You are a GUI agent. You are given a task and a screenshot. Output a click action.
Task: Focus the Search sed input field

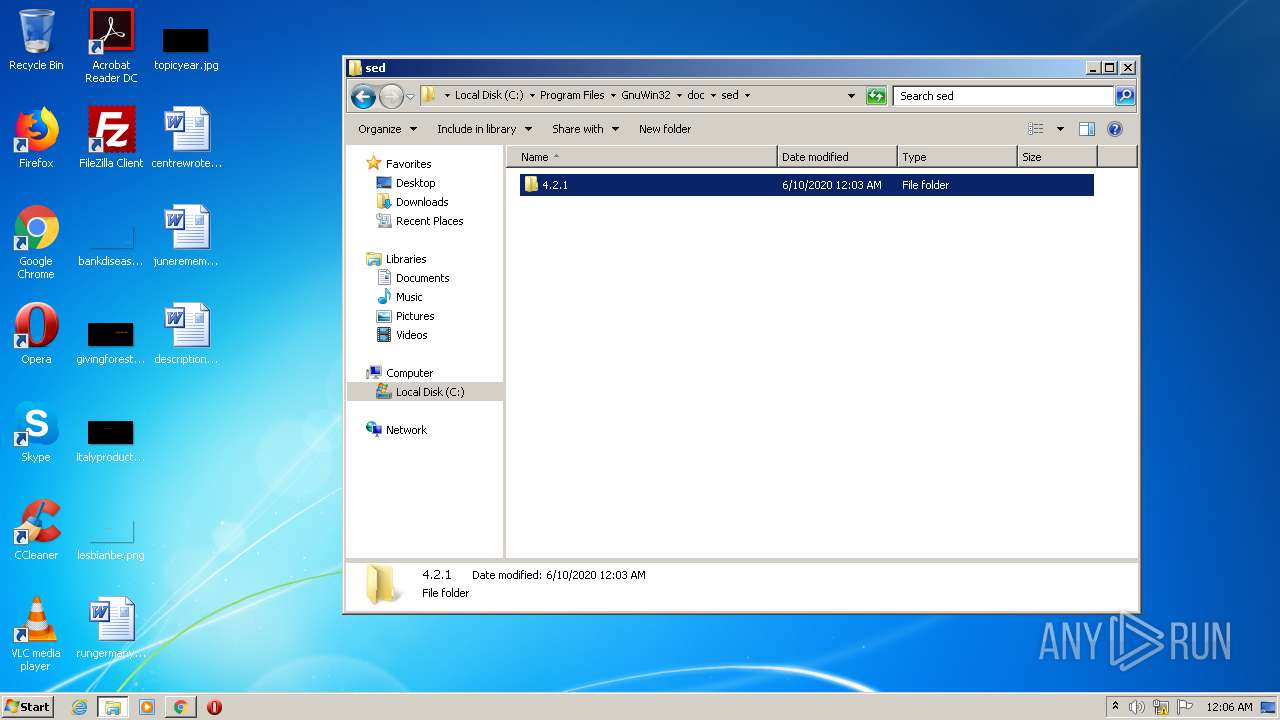(1003, 96)
